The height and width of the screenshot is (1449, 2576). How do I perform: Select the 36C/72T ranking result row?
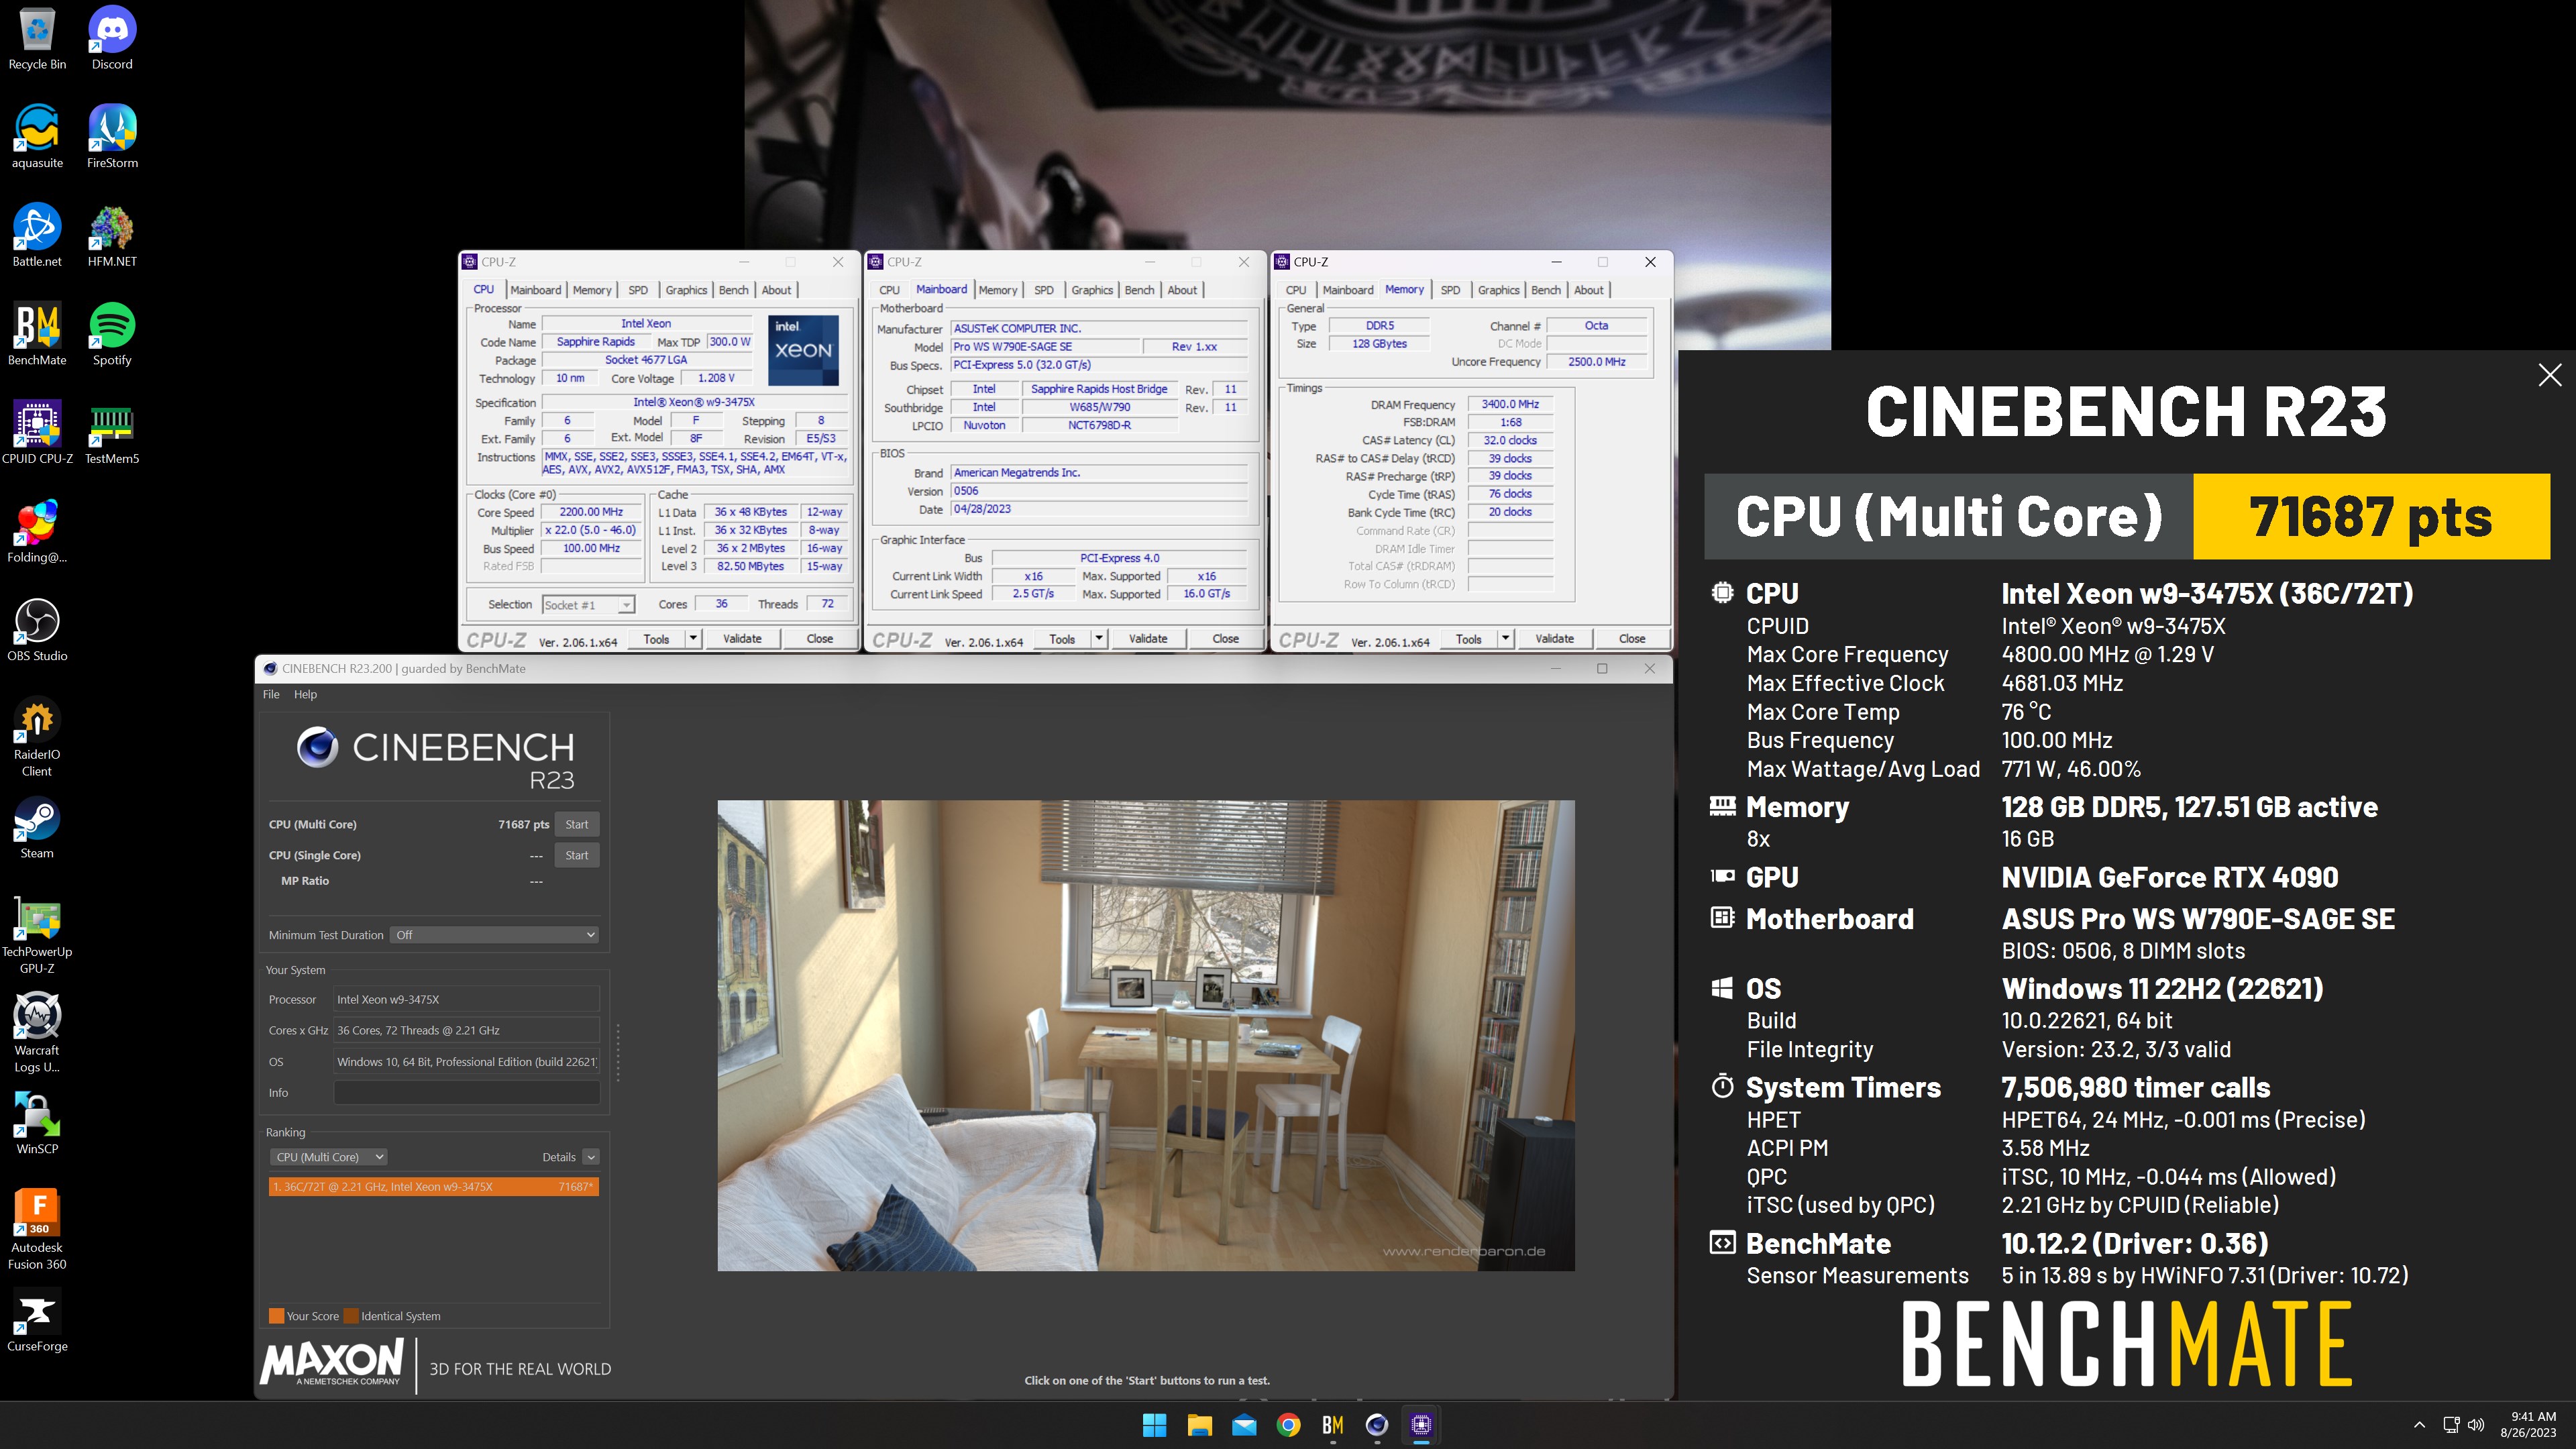click(434, 1187)
